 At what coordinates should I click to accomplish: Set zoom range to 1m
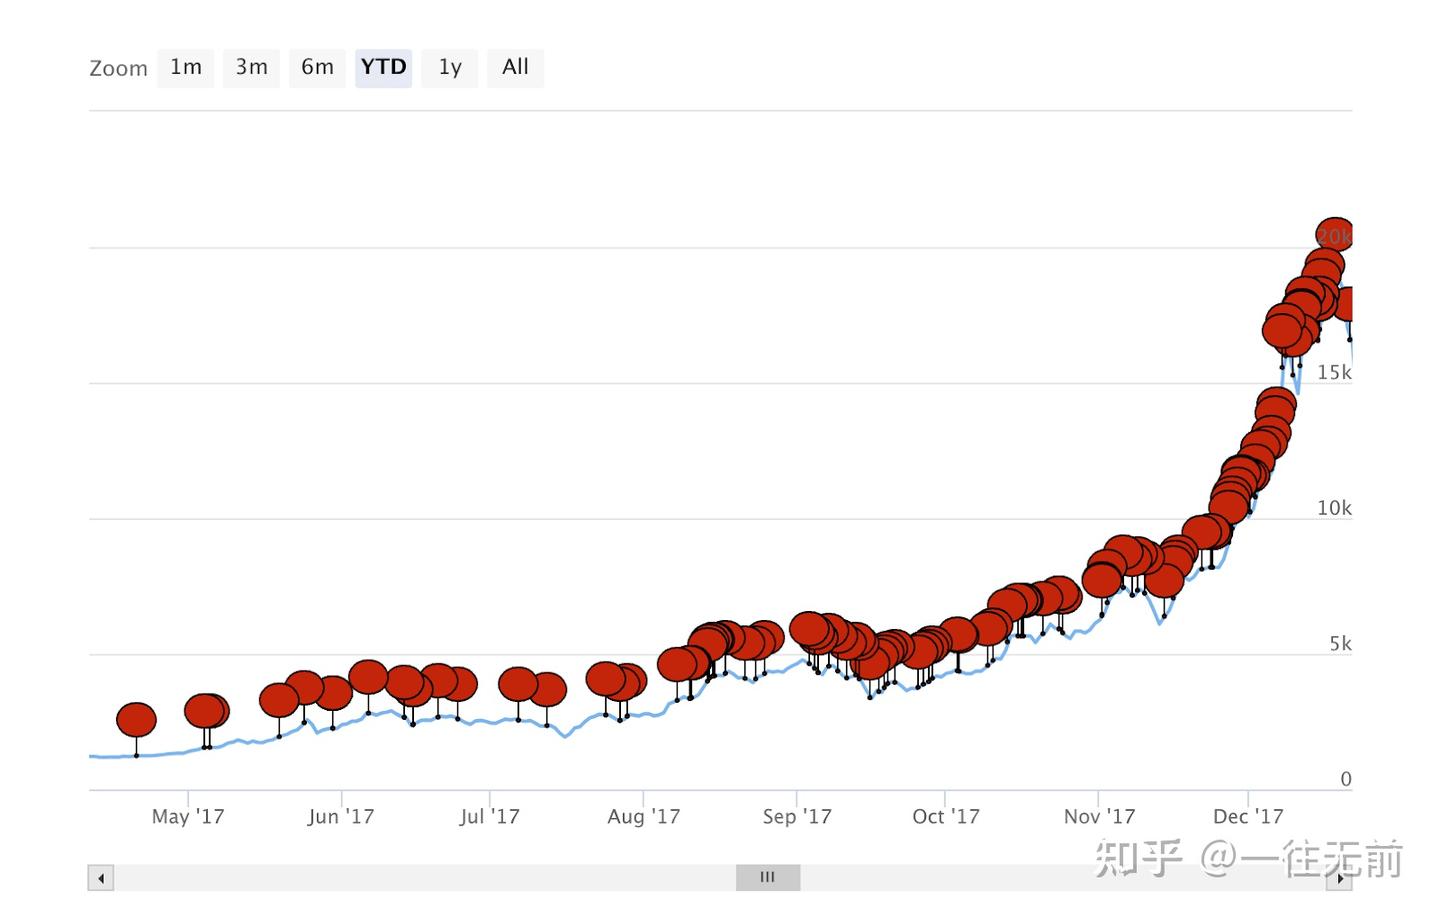pyautogui.click(x=186, y=68)
